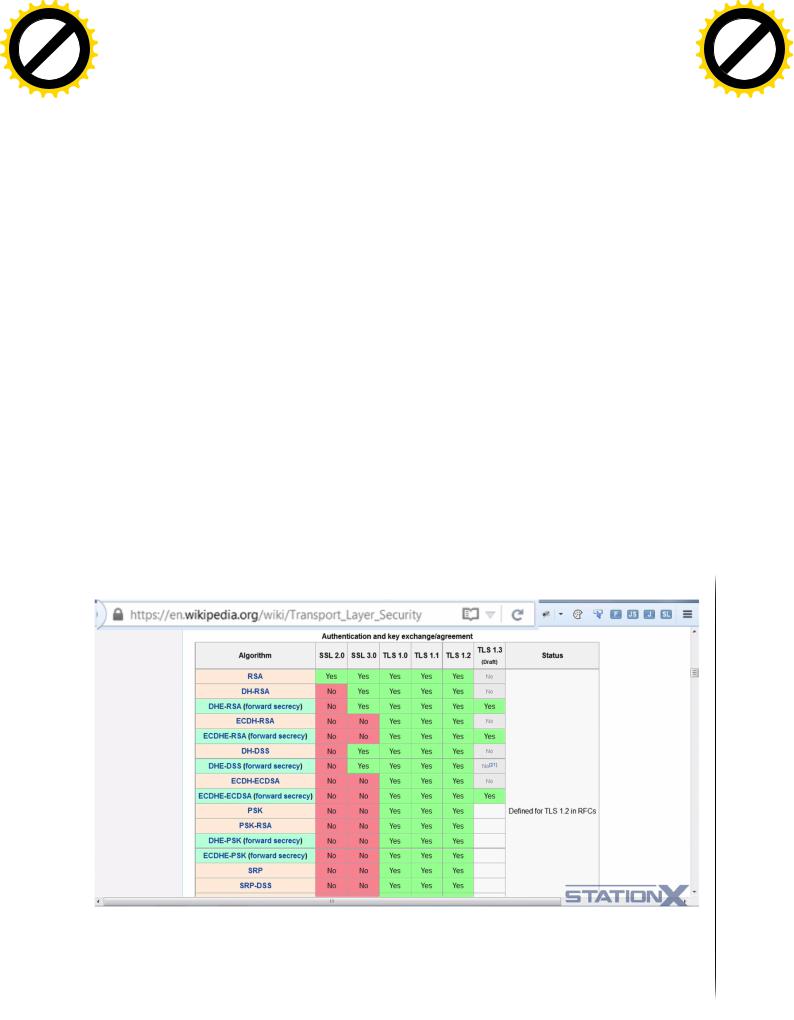Click the Yes in ECDHE-ECDSA row TLS 1.3
The width and height of the screenshot is (794, 1020).
point(490,796)
